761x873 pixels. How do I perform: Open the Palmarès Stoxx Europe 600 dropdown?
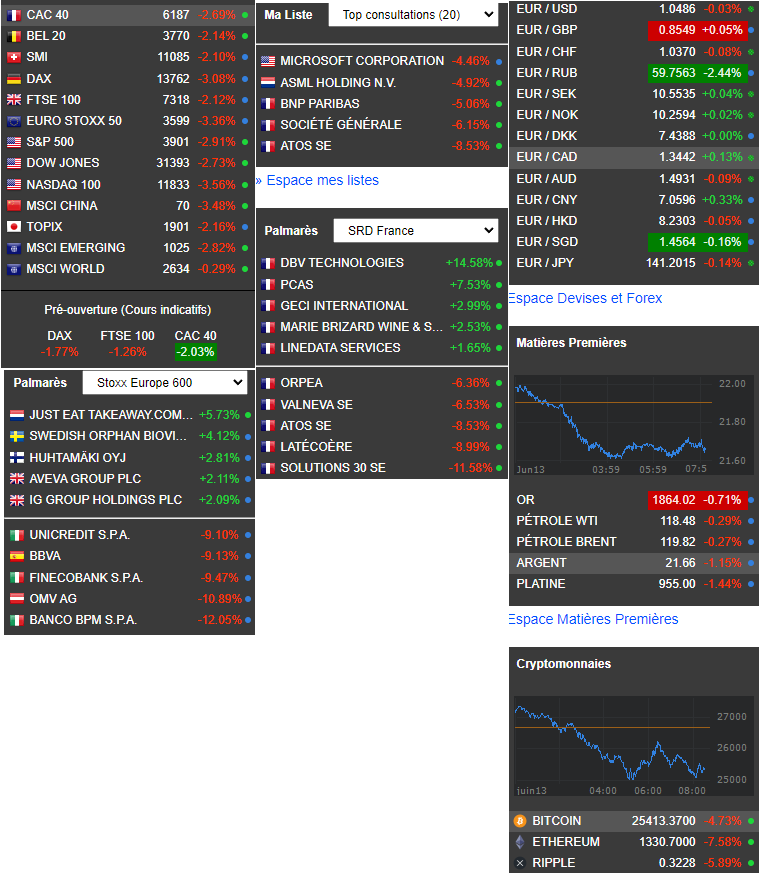tap(165, 382)
